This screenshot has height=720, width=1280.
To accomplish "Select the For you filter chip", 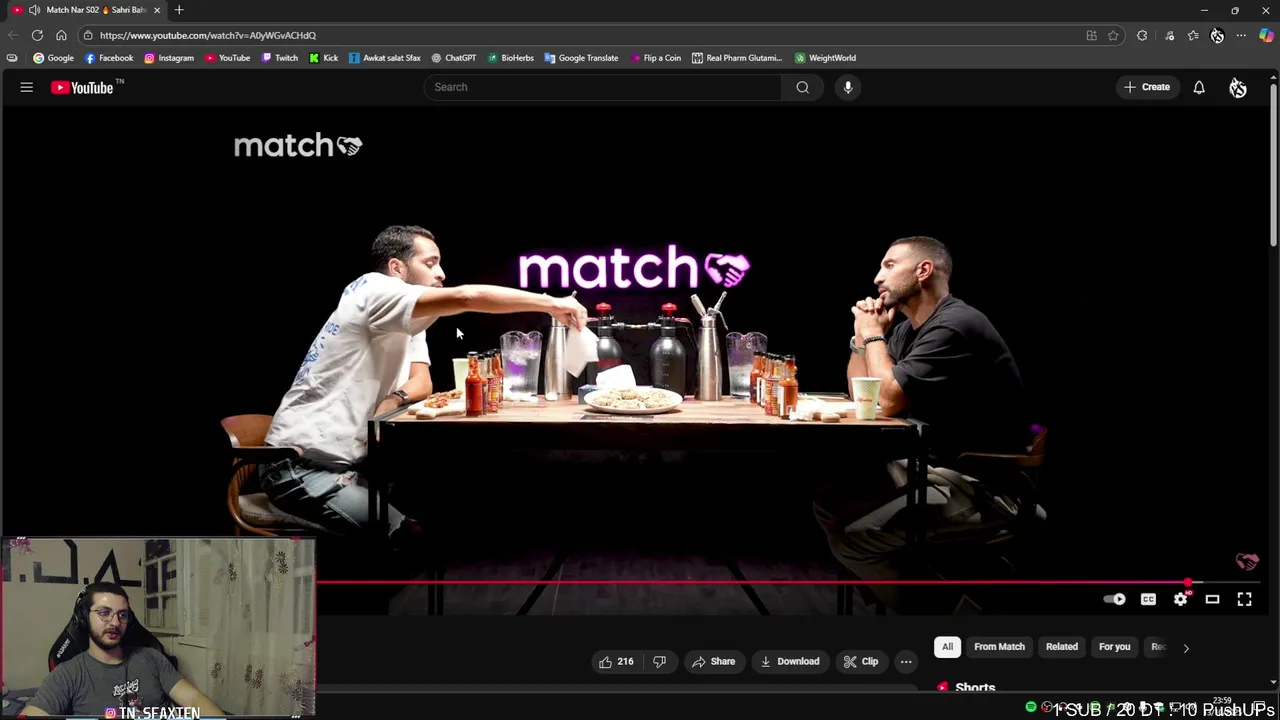I will tap(1114, 647).
